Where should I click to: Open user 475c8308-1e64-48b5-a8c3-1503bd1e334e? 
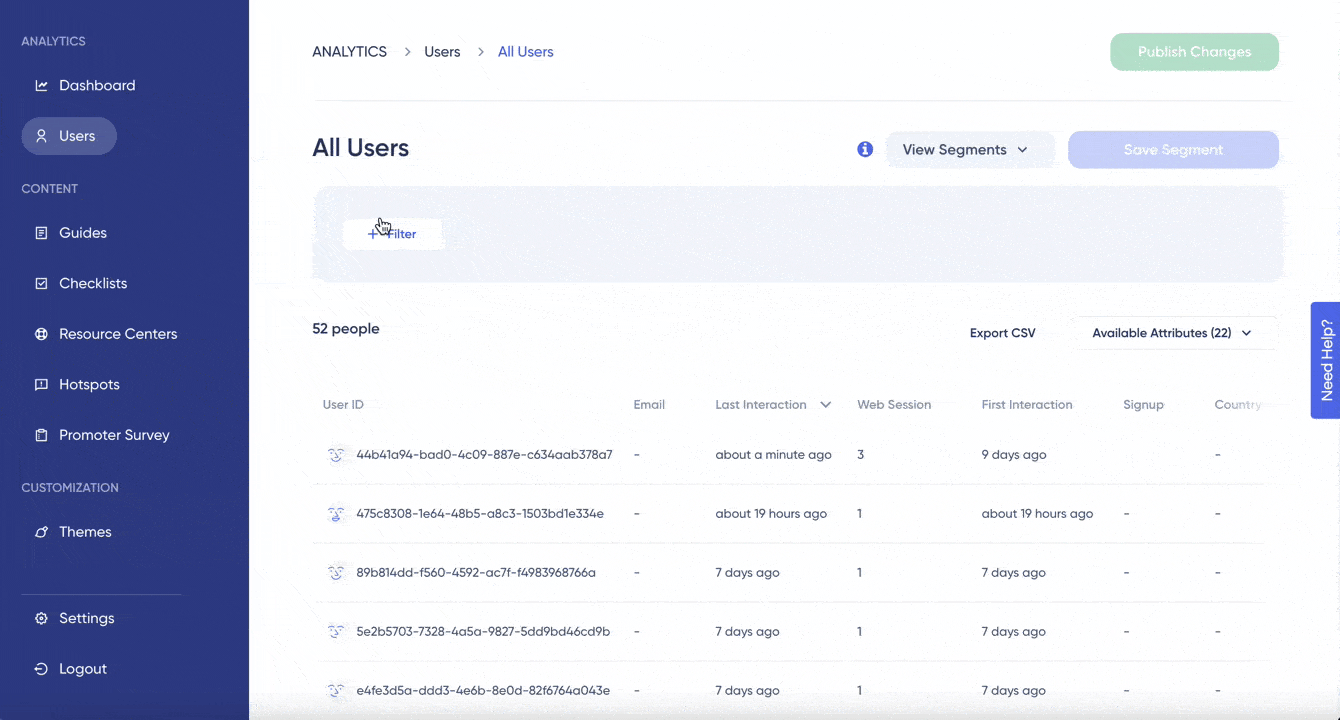click(480, 514)
